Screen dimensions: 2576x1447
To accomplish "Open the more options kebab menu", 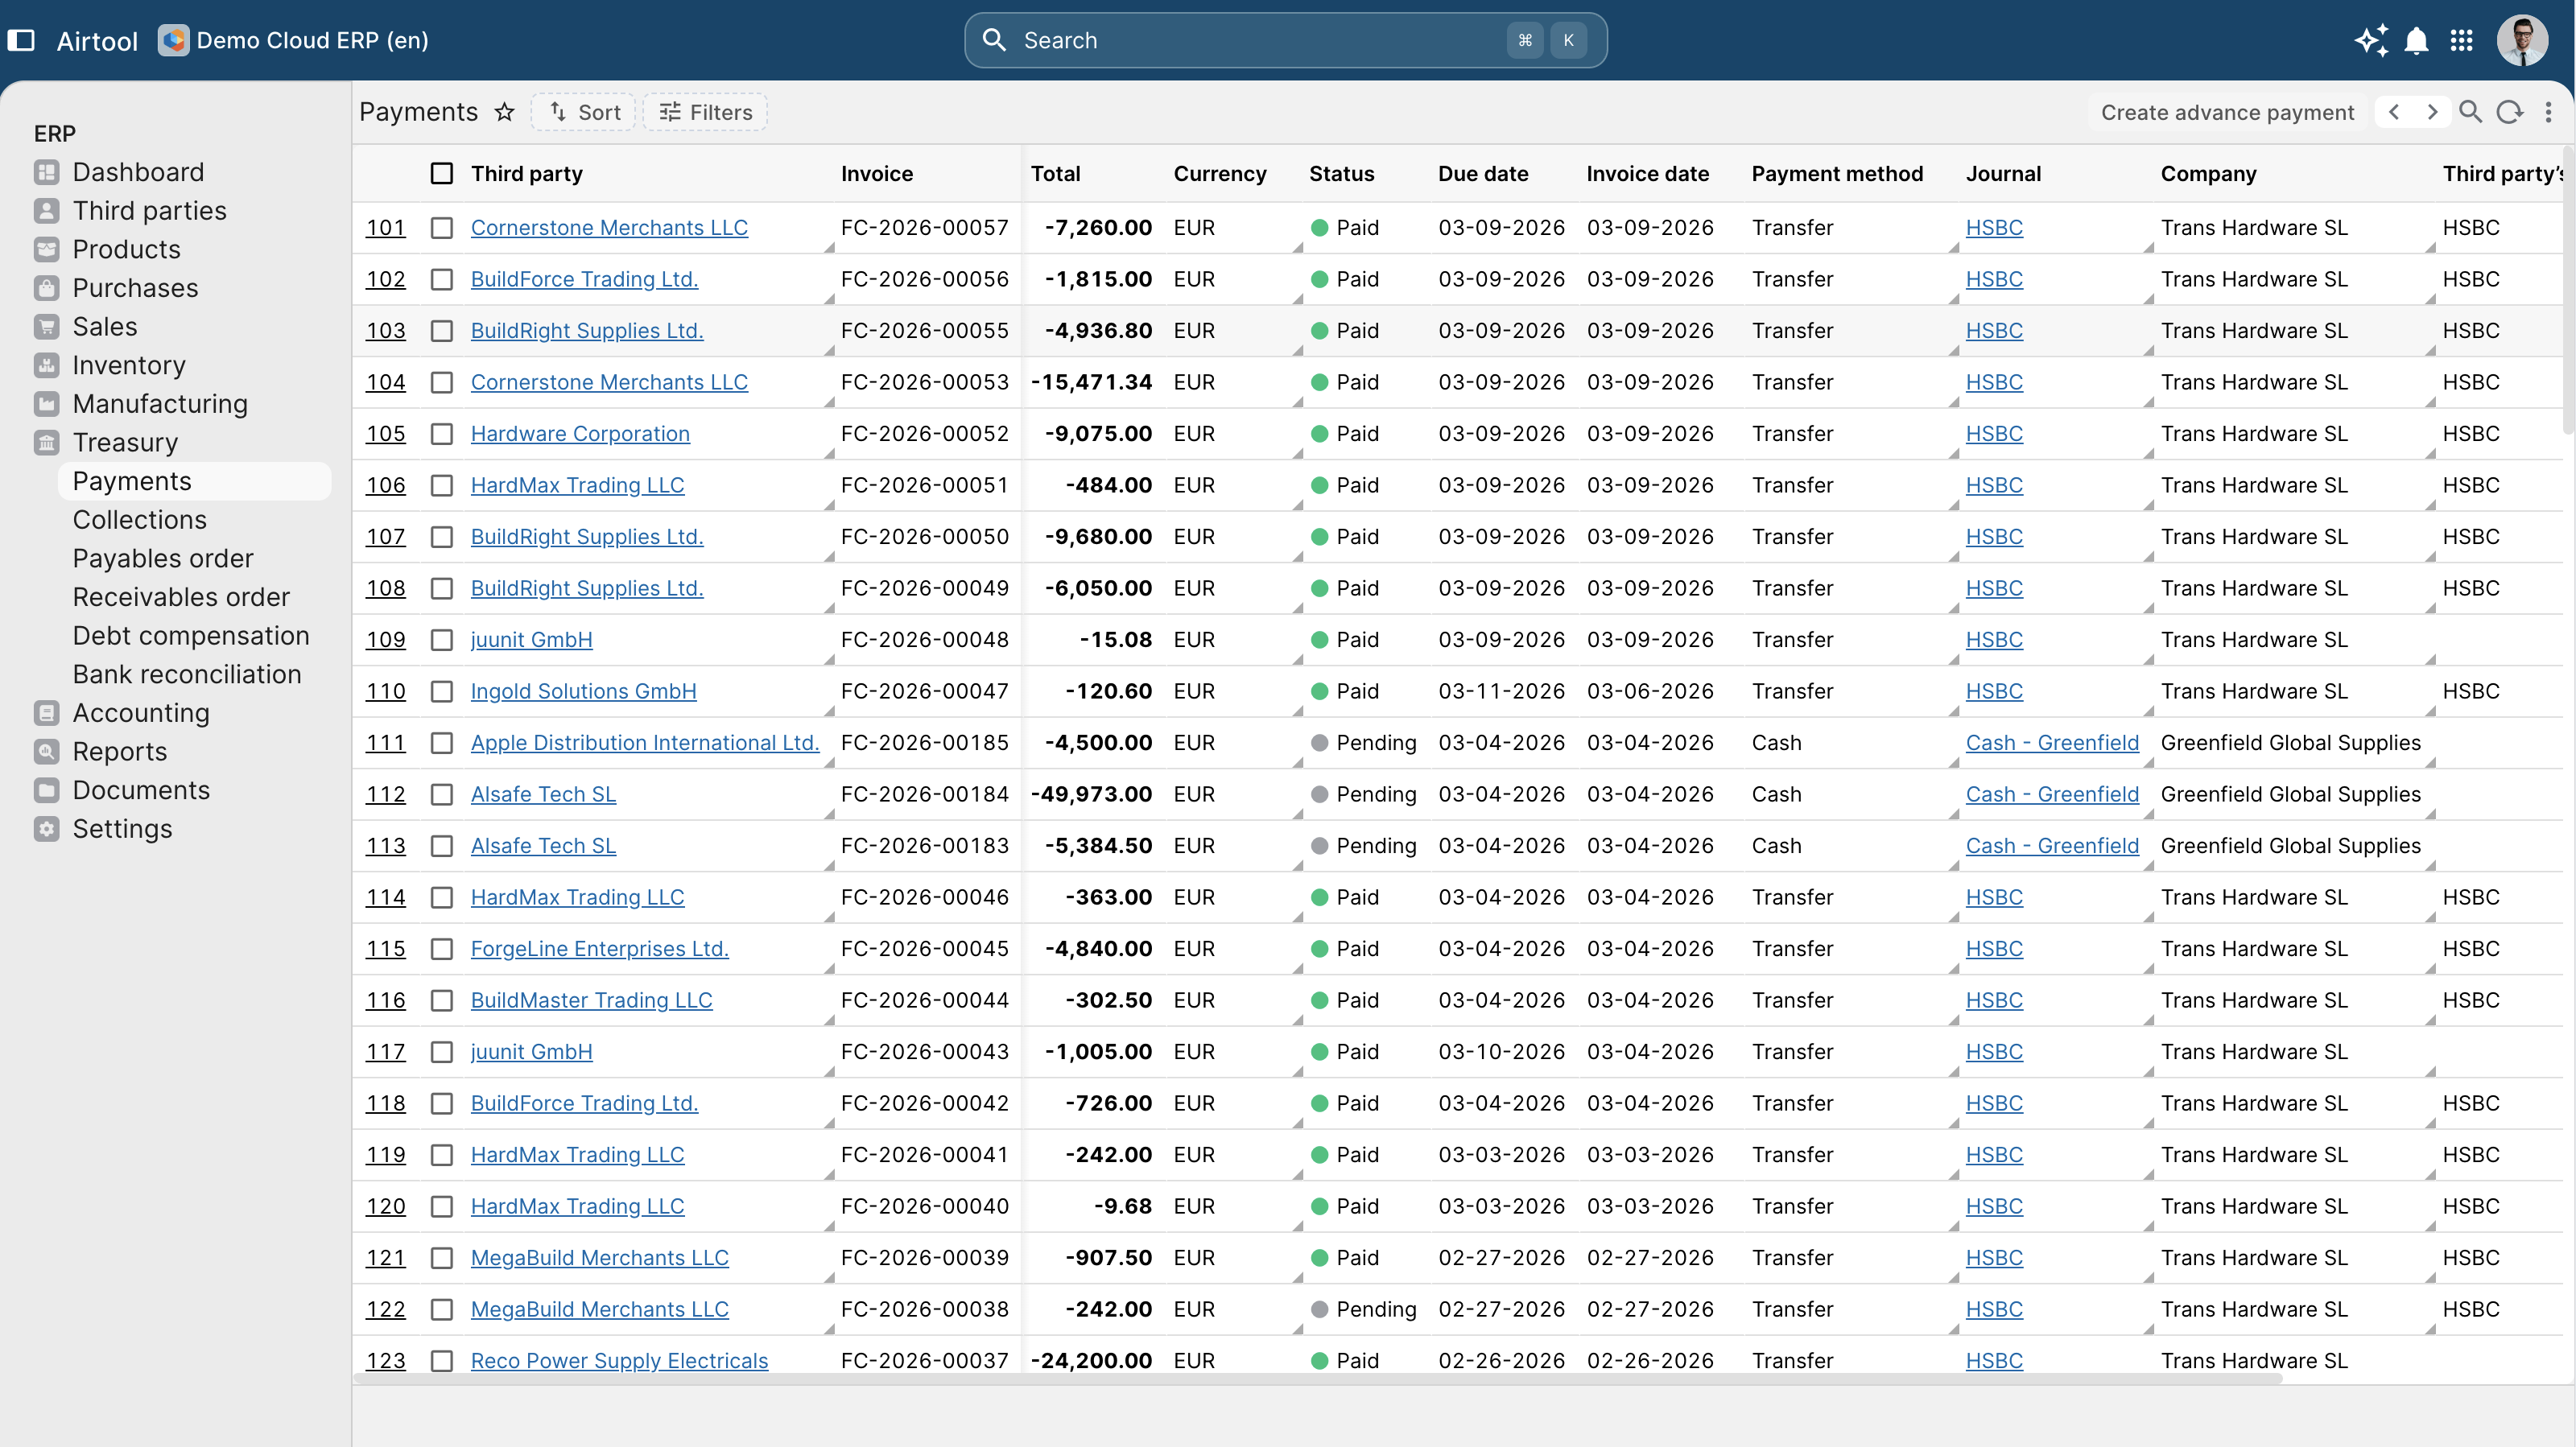I will pyautogui.click(x=2548, y=112).
